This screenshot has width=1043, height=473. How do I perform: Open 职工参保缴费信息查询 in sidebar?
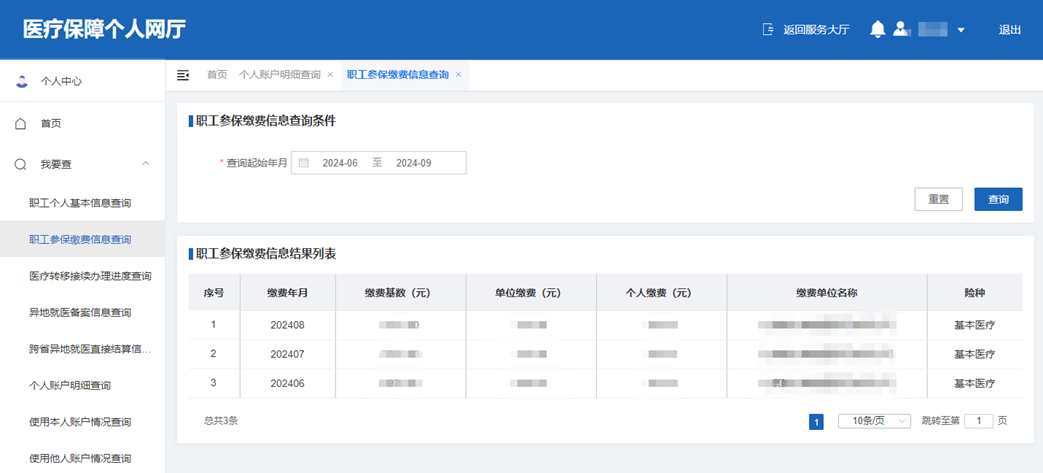coord(82,239)
